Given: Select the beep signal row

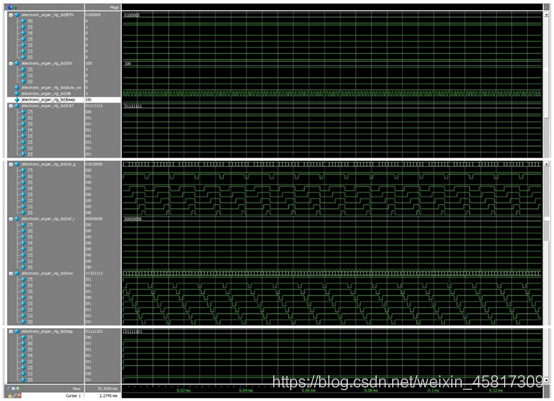Looking at the screenshot, I should pyautogui.click(x=64, y=100).
